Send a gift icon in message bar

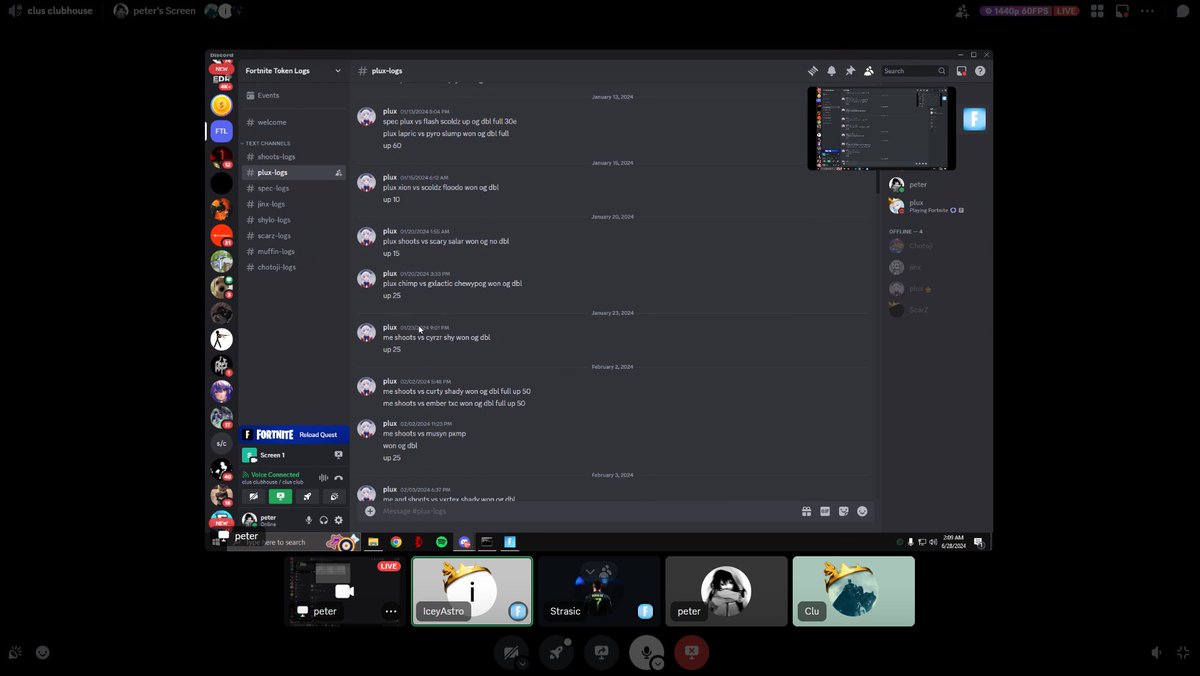806,511
